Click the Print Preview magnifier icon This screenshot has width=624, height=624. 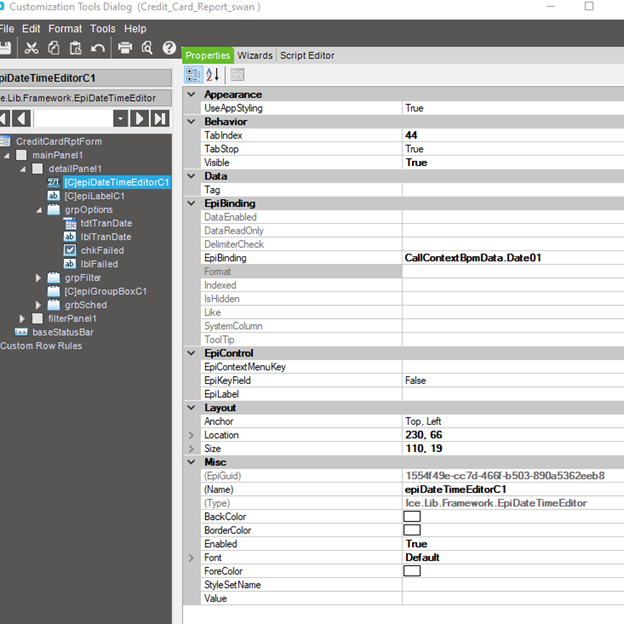point(147,48)
